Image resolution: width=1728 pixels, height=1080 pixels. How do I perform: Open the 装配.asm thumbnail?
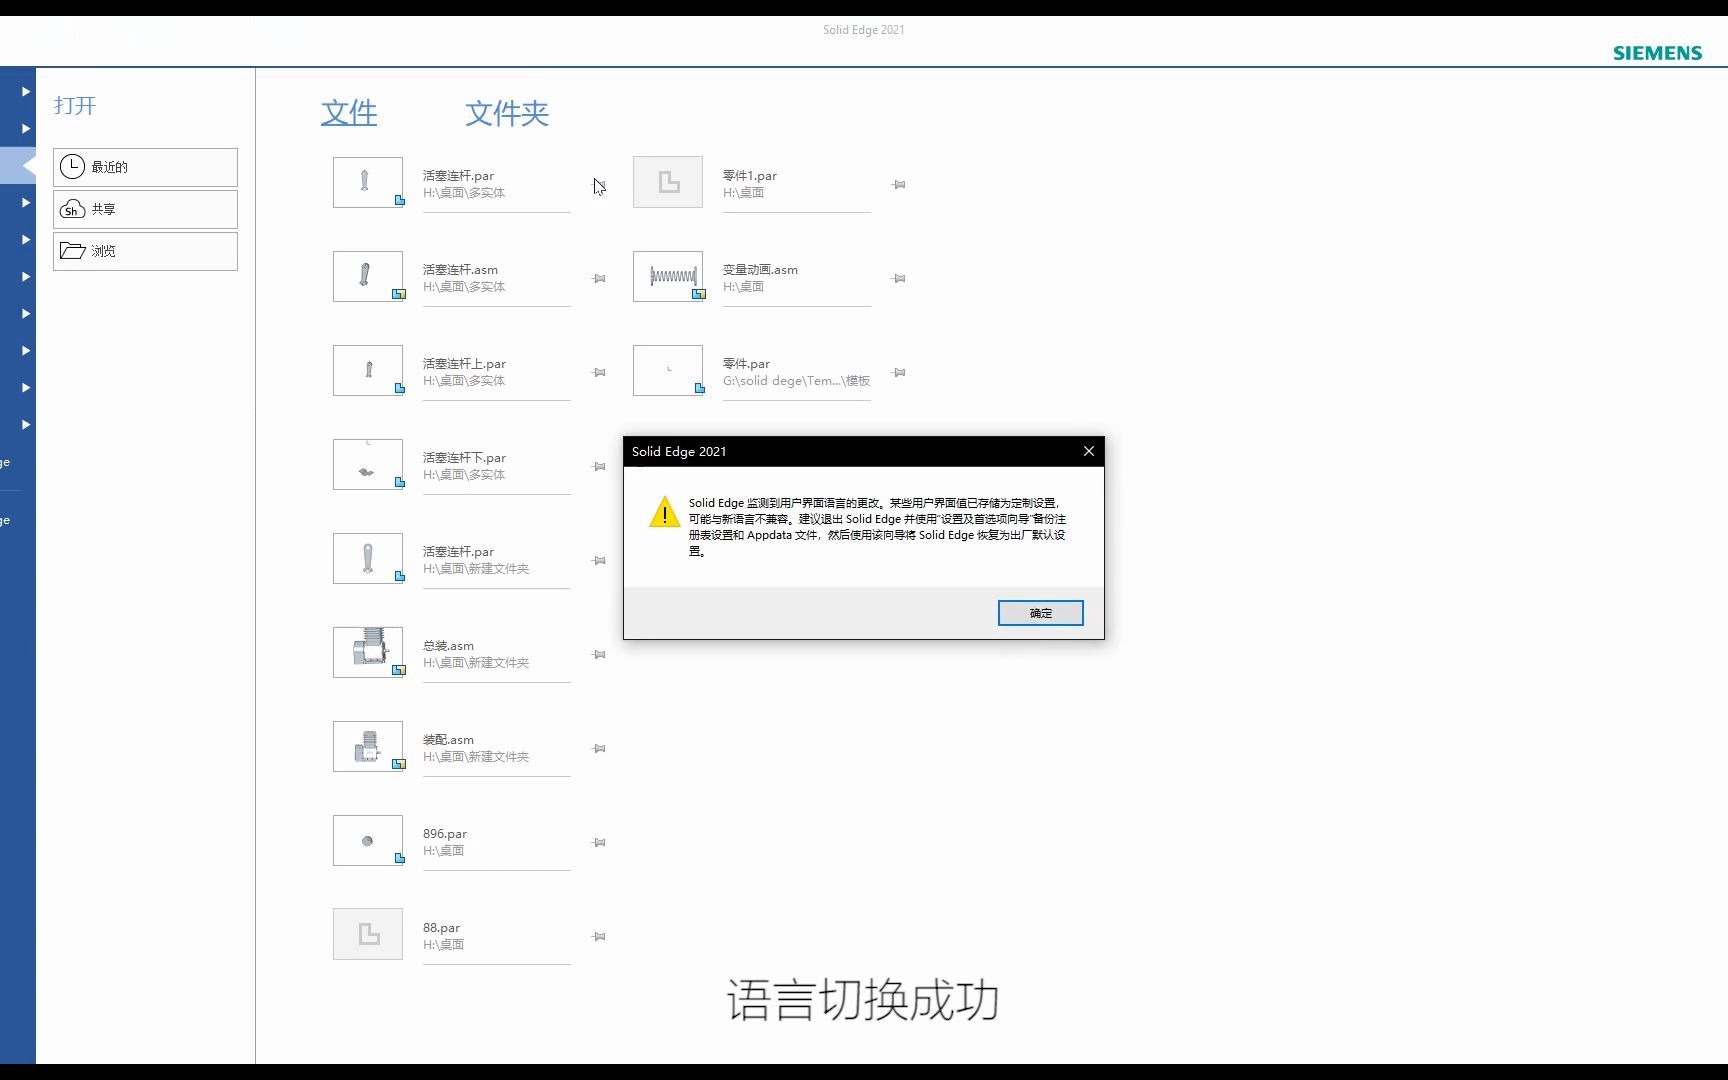[368, 746]
